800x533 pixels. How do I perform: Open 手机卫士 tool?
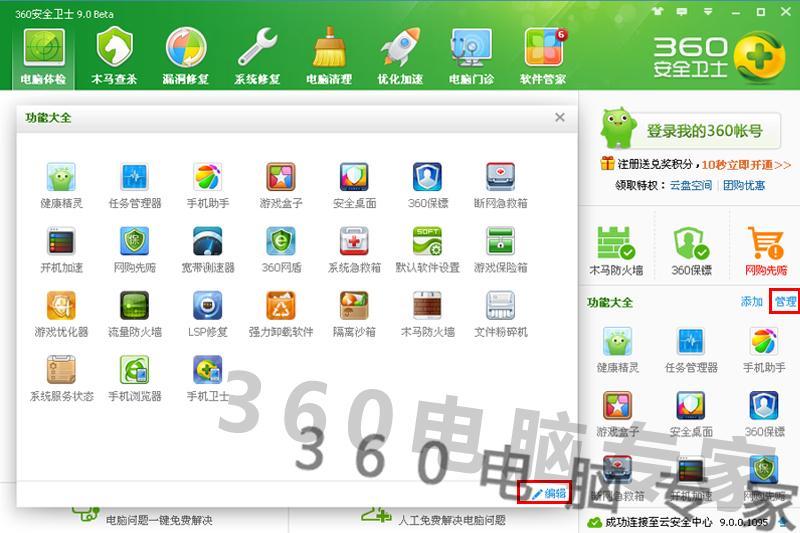coord(208,378)
